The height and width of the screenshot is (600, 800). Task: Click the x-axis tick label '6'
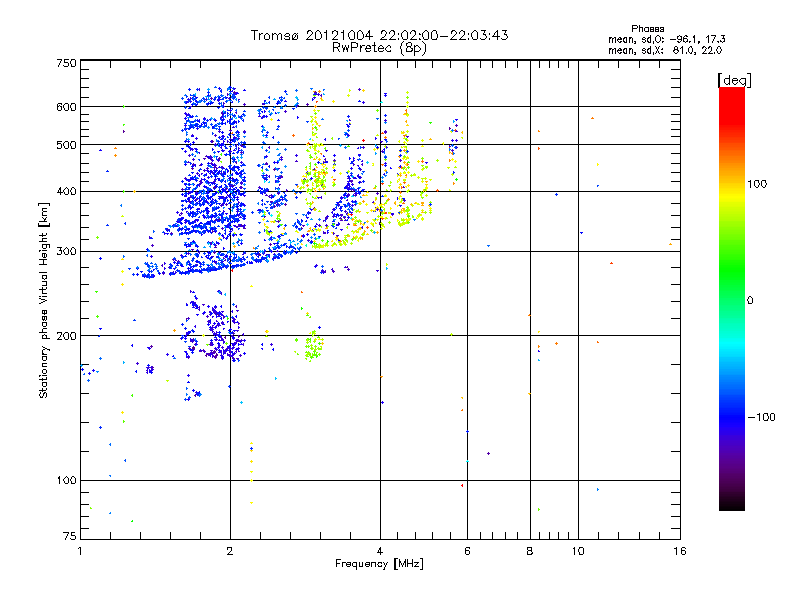point(467,551)
